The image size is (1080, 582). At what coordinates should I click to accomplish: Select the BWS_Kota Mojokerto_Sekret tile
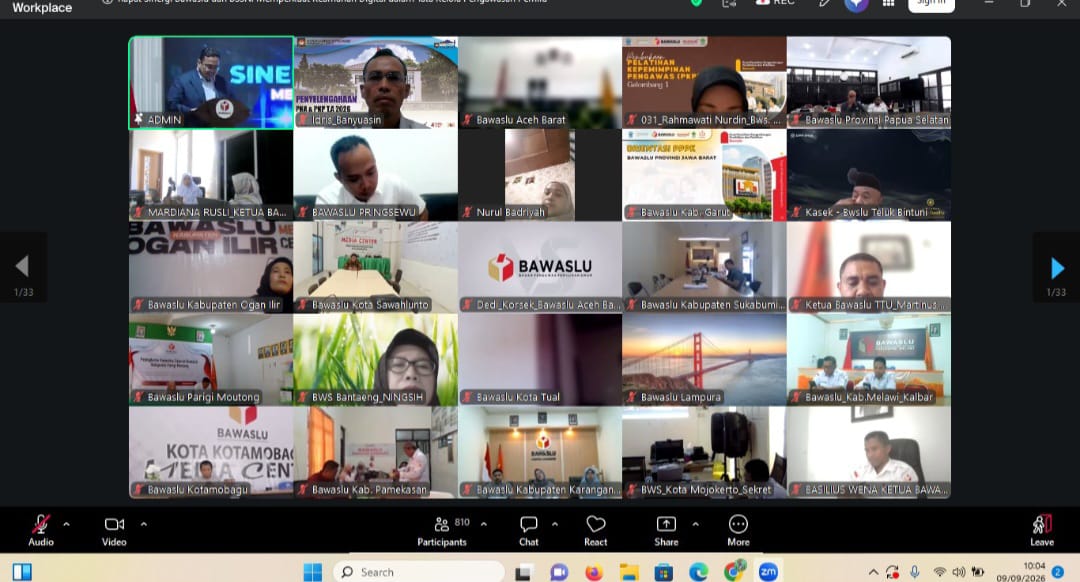pyautogui.click(x=704, y=453)
